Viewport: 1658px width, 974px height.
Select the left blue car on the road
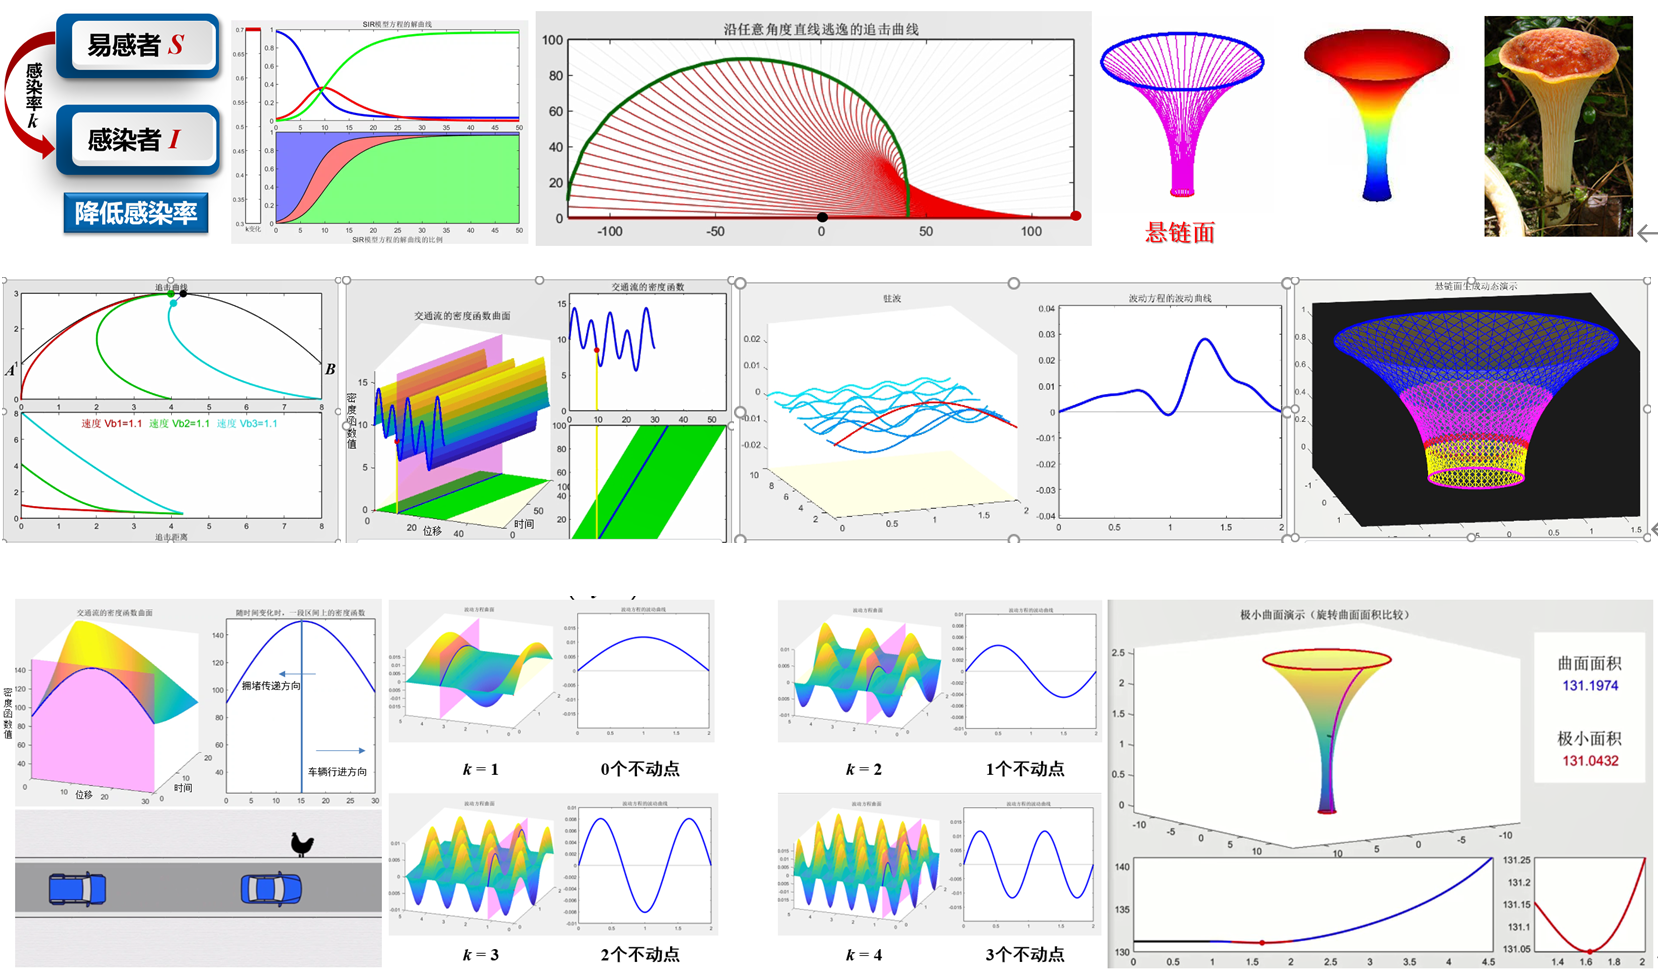(77, 888)
